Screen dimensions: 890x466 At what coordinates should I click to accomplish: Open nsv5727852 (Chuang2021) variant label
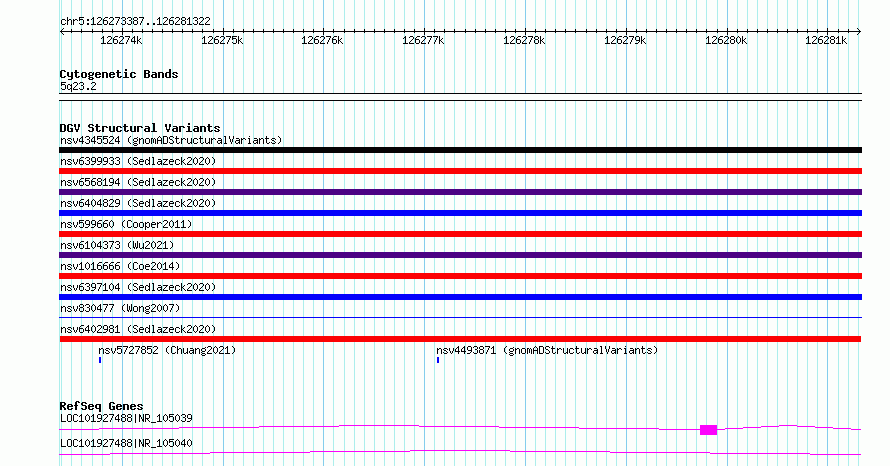point(167,350)
